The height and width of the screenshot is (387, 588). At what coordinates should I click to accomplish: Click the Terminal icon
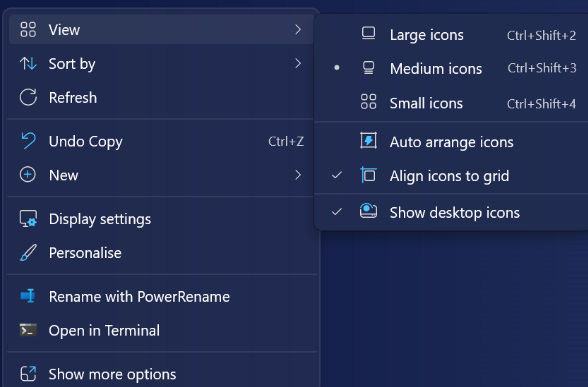pyautogui.click(x=28, y=330)
